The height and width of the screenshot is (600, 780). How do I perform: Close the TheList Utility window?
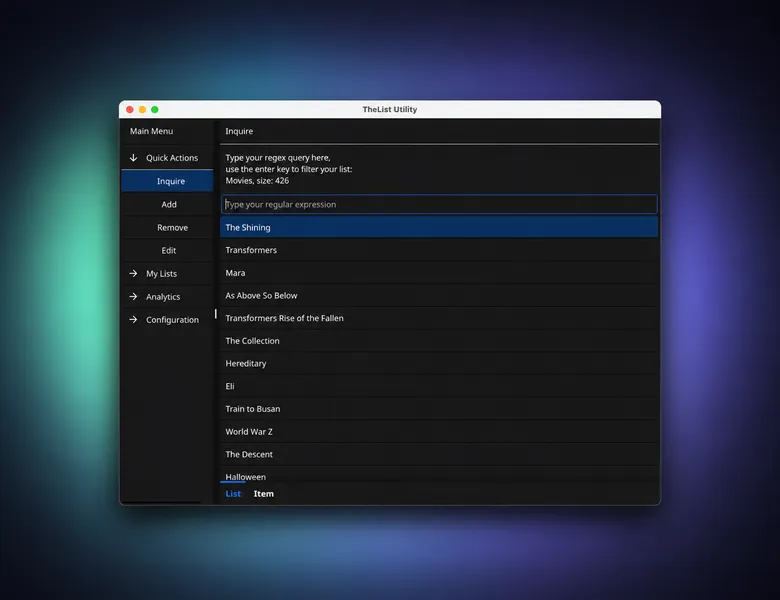tap(130, 109)
